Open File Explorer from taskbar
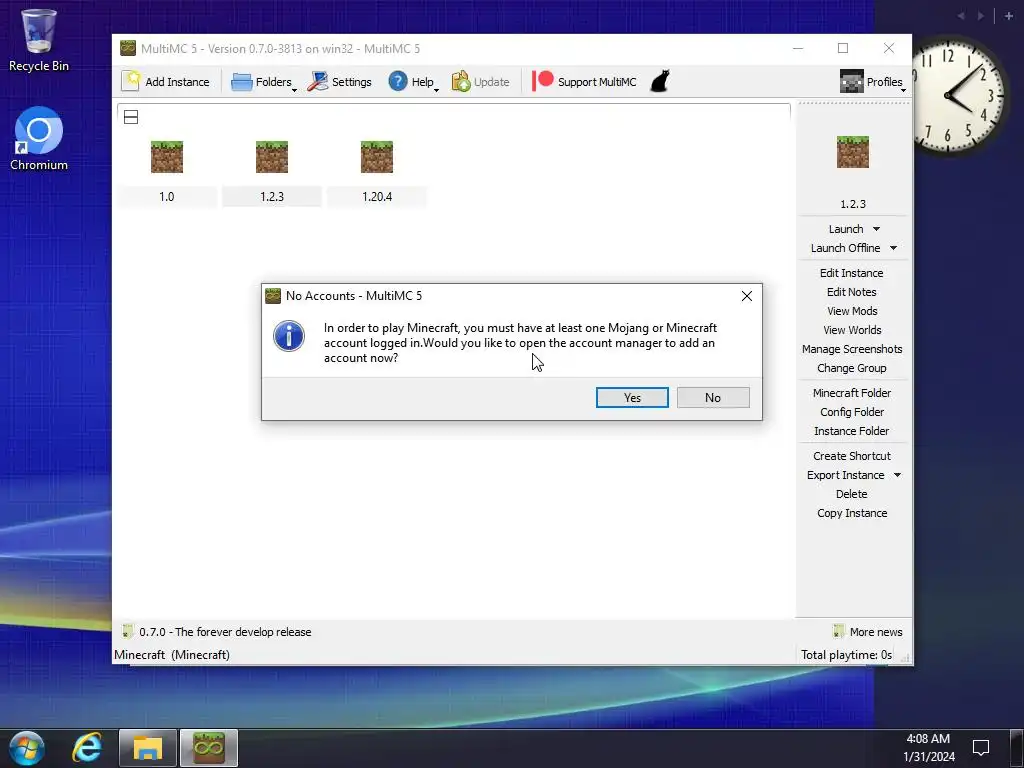This screenshot has width=1024, height=768. click(x=148, y=748)
